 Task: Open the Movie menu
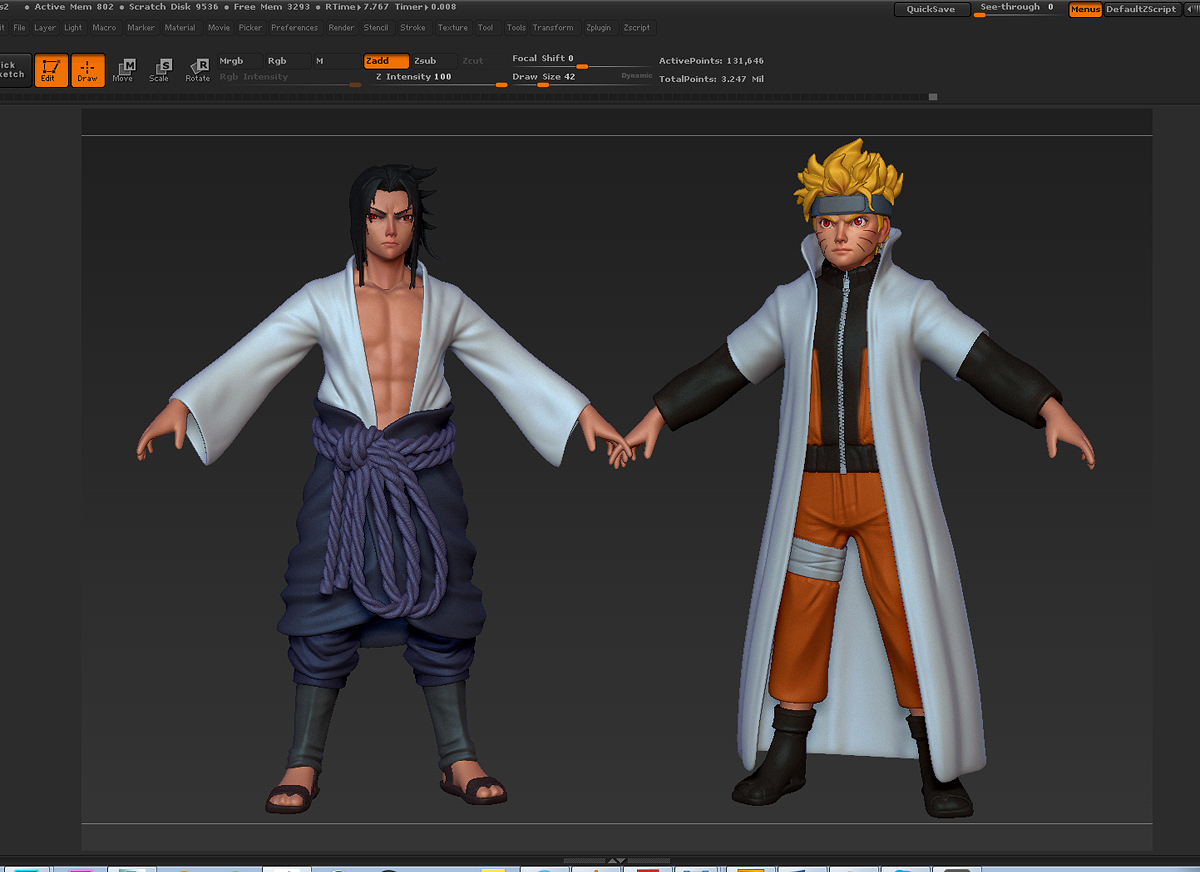point(218,28)
